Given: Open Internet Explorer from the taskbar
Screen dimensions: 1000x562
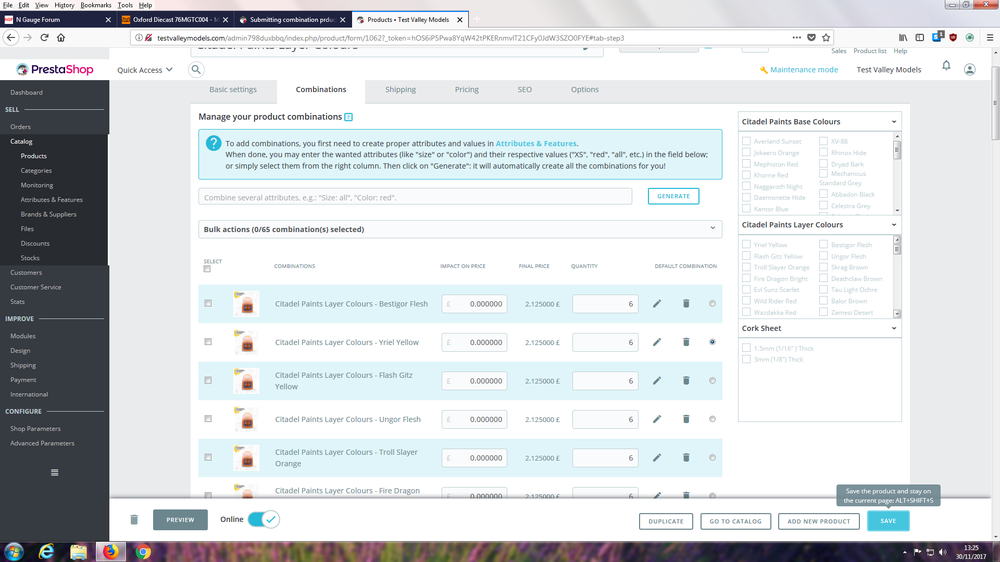Looking at the screenshot, I should coord(46,552).
